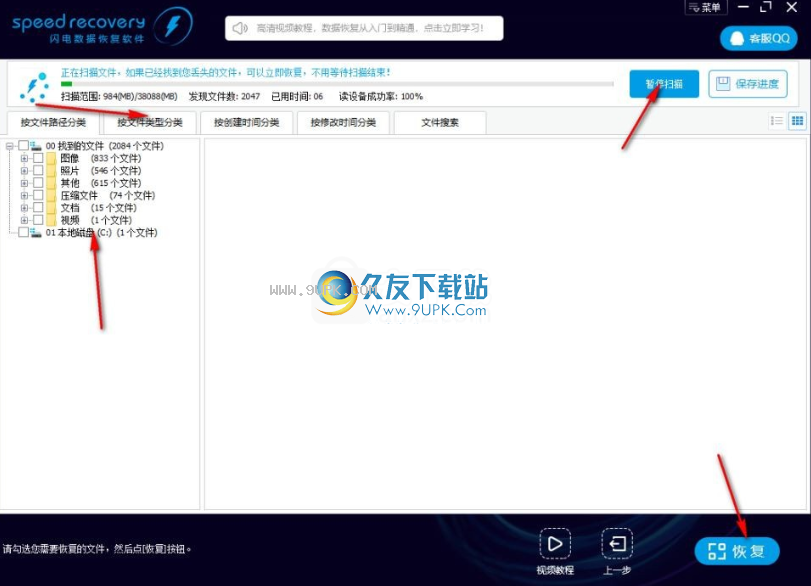Click the 图像 folder icon
811x586 pixels.
point(51,158)
